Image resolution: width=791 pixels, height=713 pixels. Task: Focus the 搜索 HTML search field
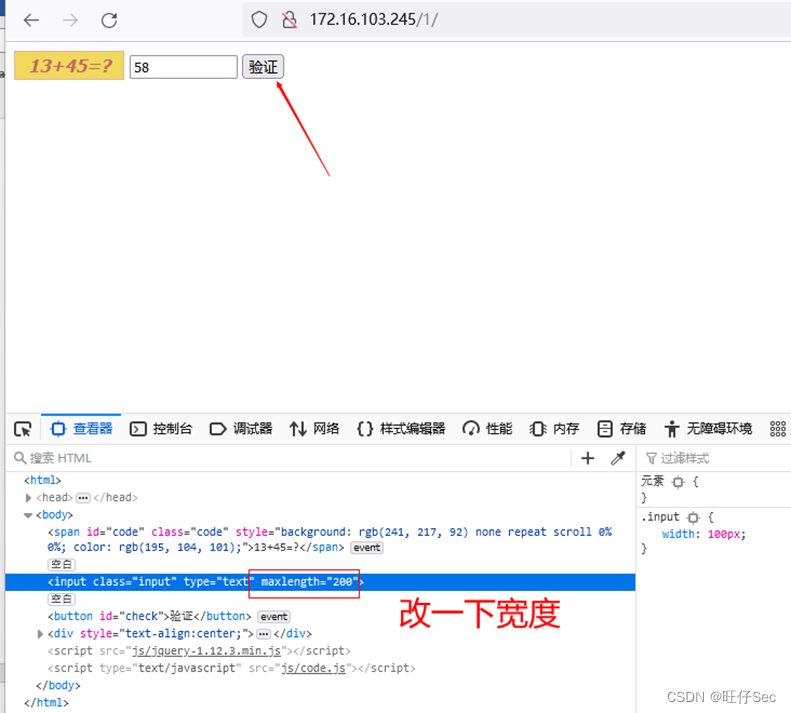(x=290, y=458)
